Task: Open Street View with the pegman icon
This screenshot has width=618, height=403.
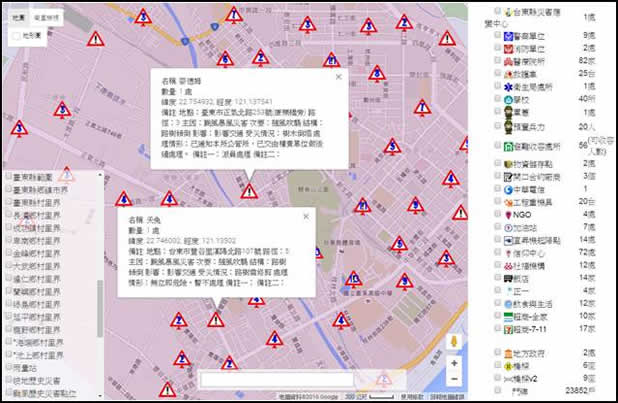Action: click(x=454, y=341)
